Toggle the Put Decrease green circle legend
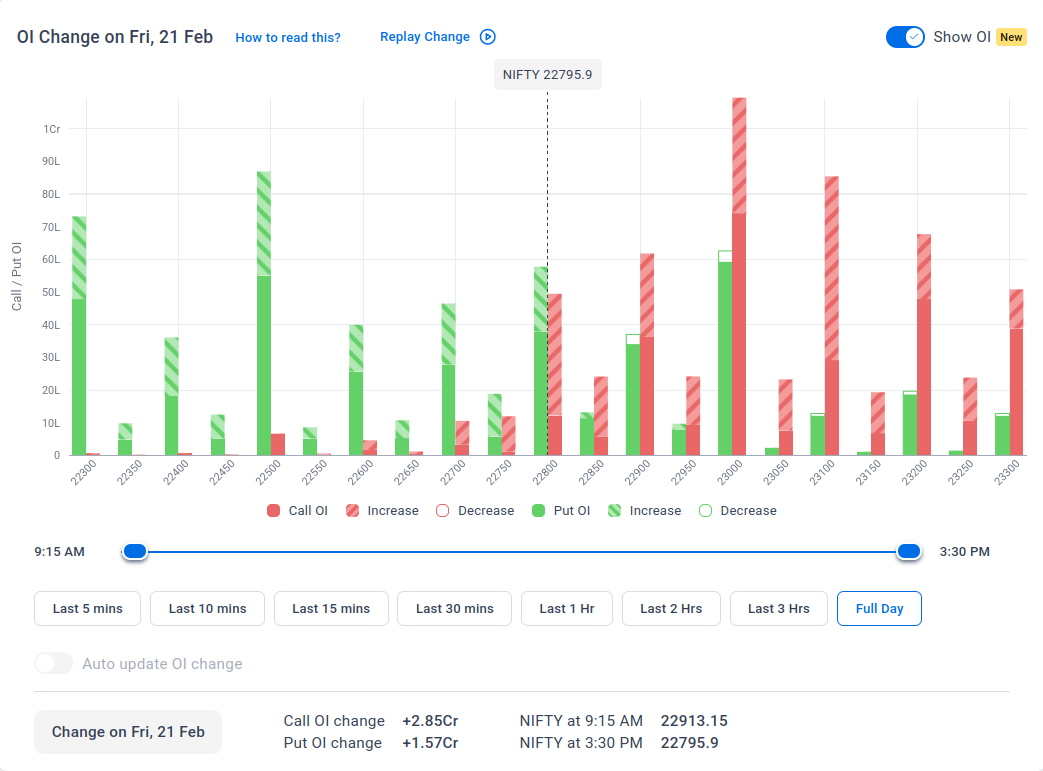This screenshot has height=771, width=1043. [706, 510]
